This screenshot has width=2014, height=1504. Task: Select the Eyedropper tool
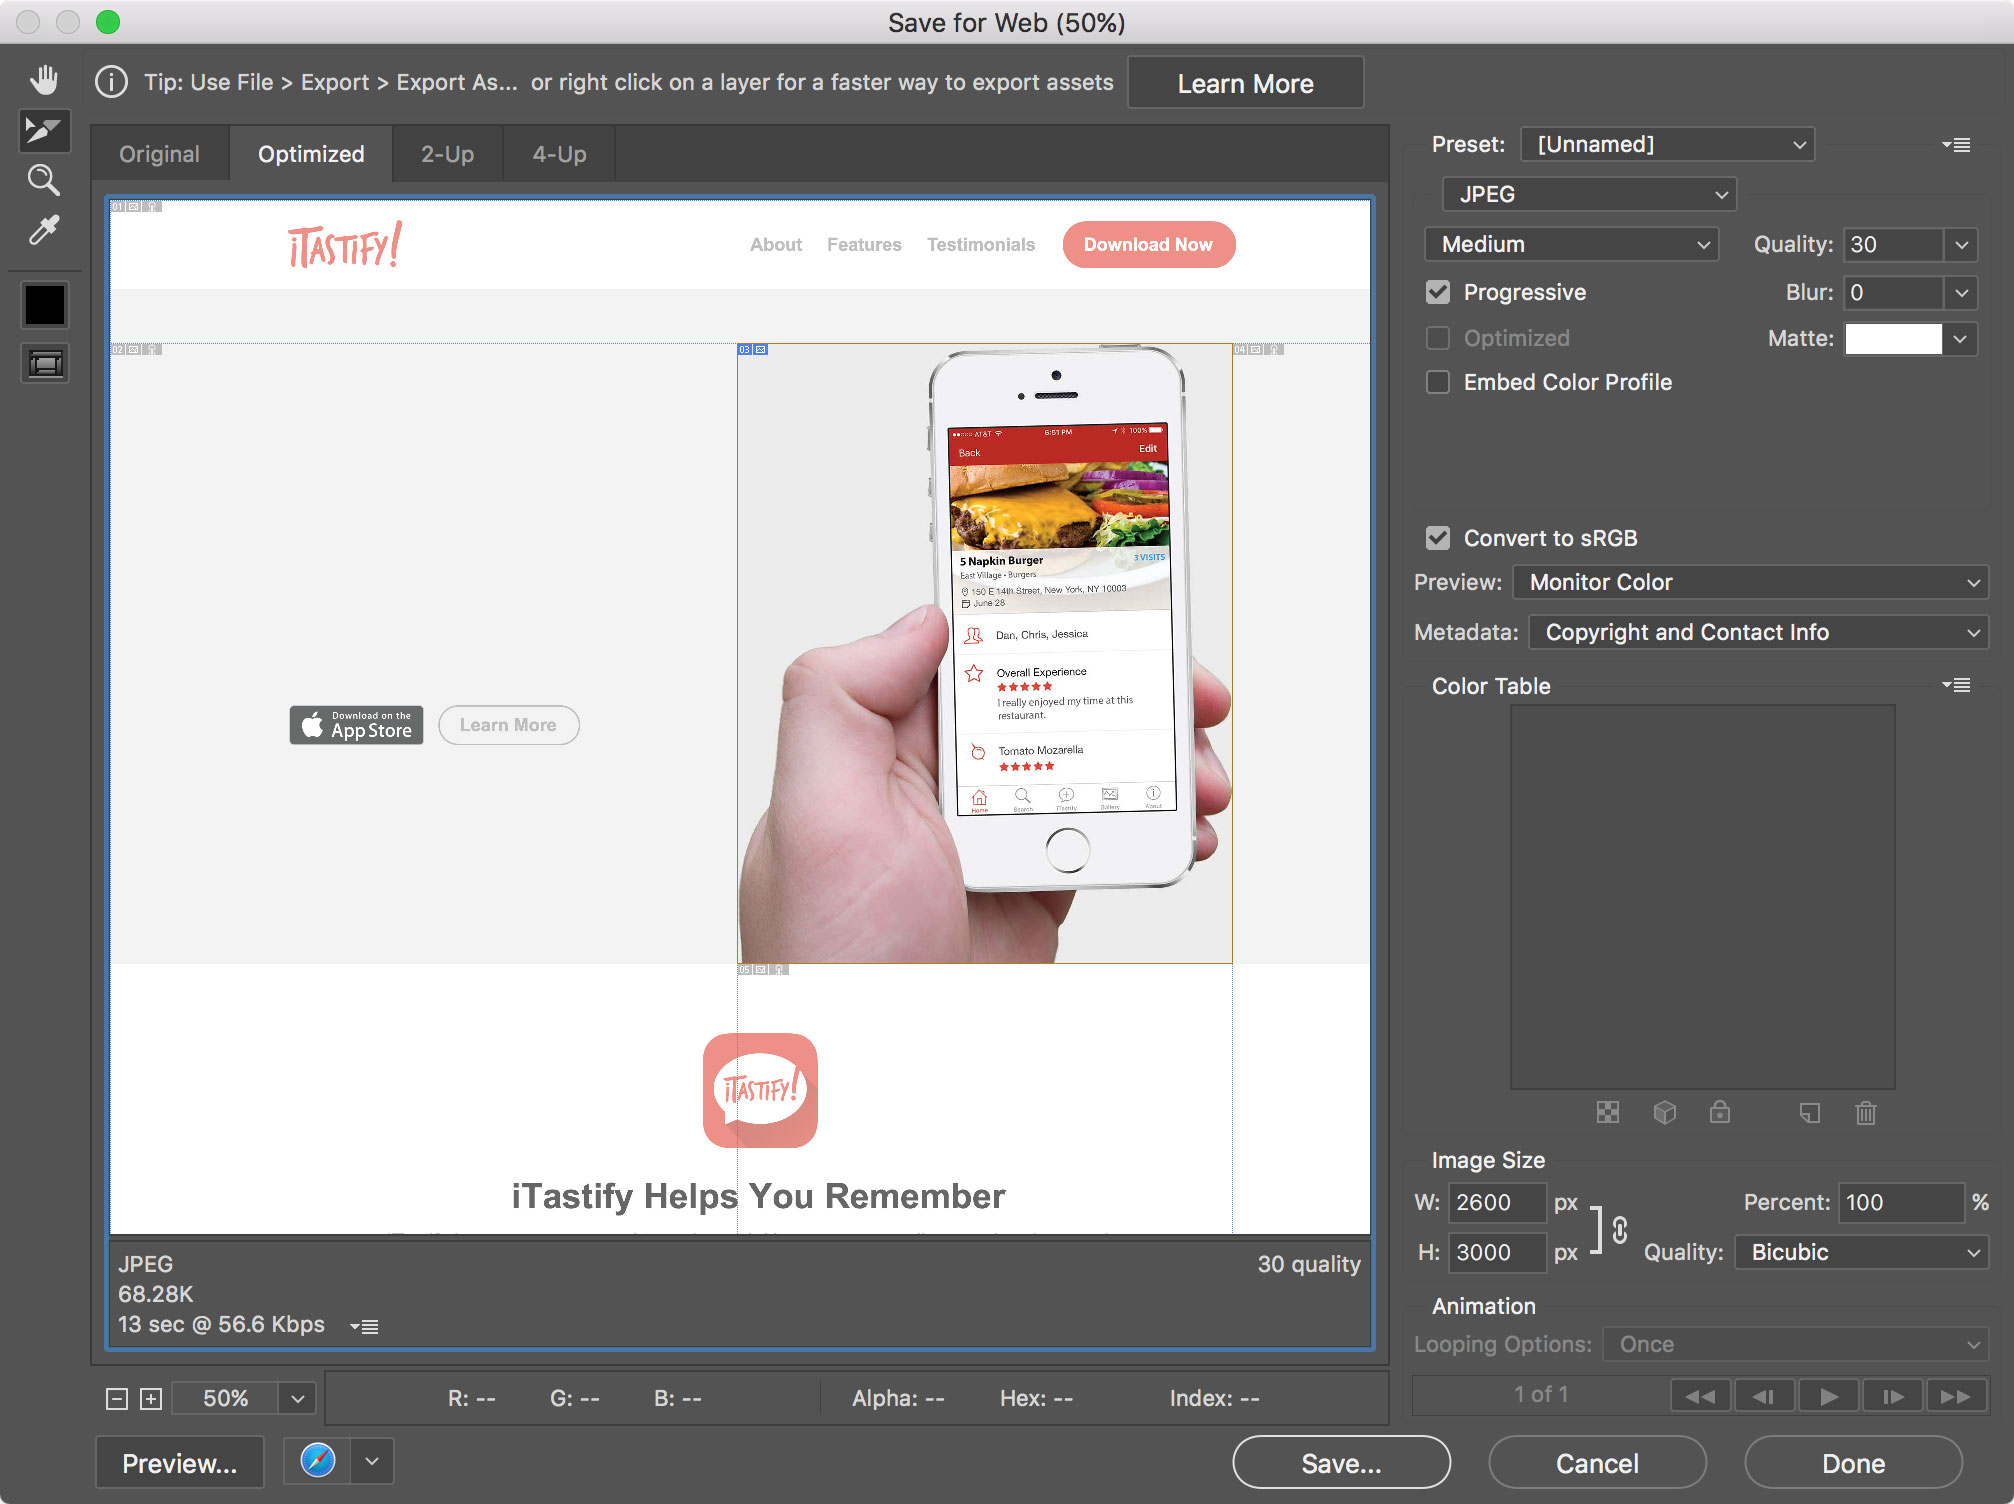44,231
